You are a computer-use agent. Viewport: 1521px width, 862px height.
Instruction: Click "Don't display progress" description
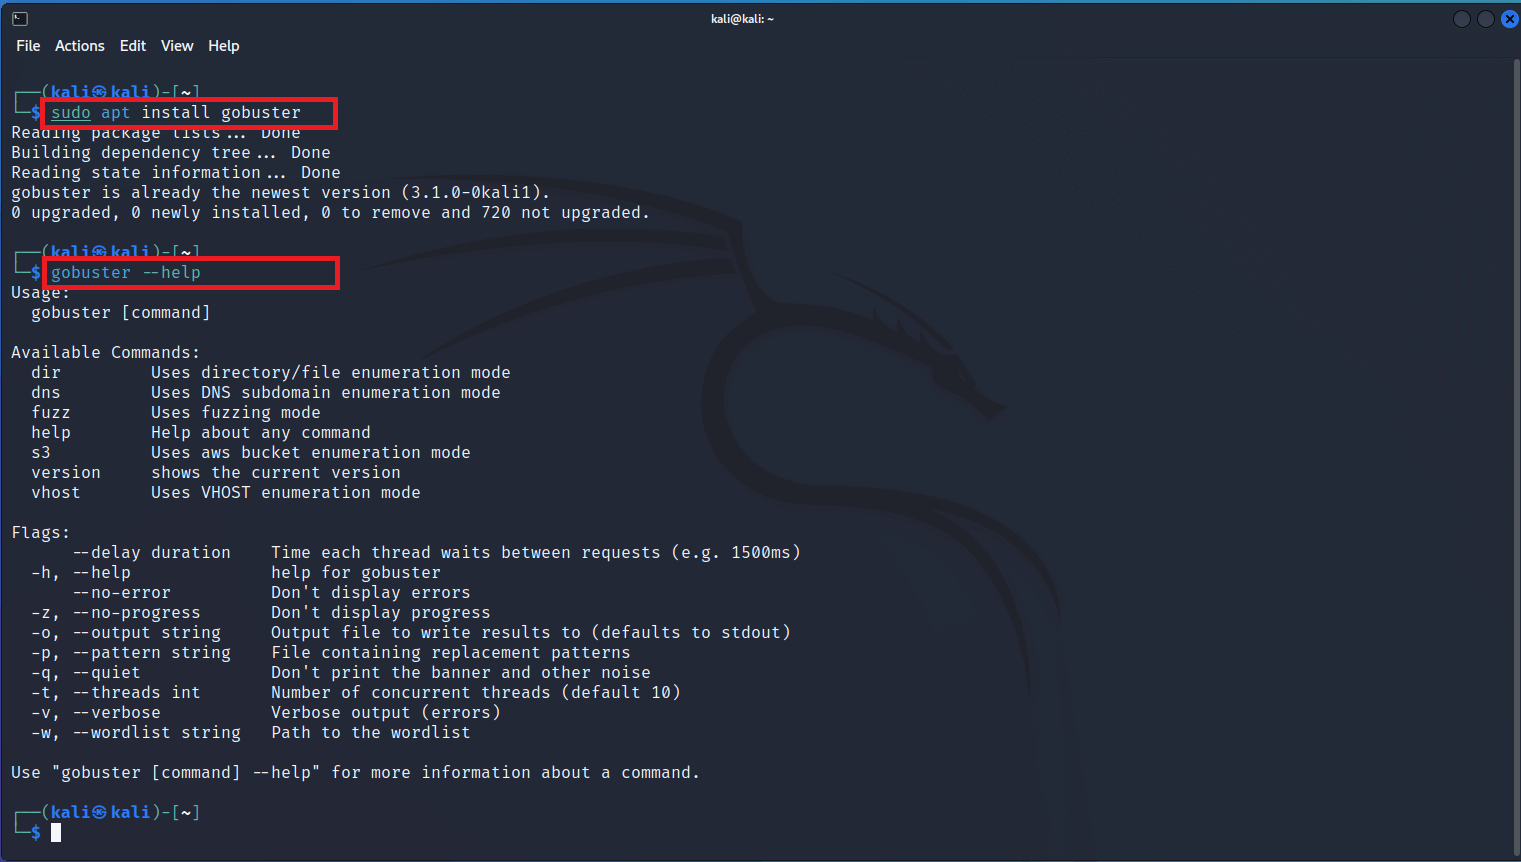pos(381,613)
